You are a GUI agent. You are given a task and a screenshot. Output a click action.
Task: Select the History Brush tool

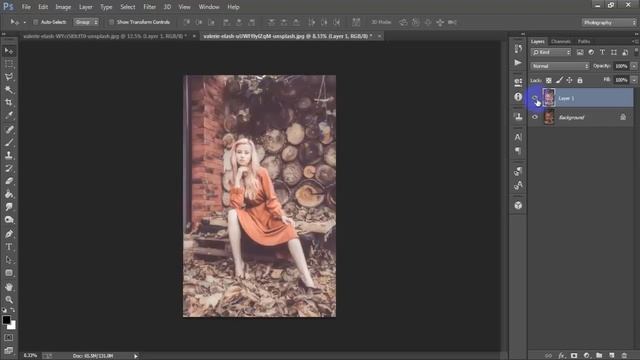pos(9,168)
